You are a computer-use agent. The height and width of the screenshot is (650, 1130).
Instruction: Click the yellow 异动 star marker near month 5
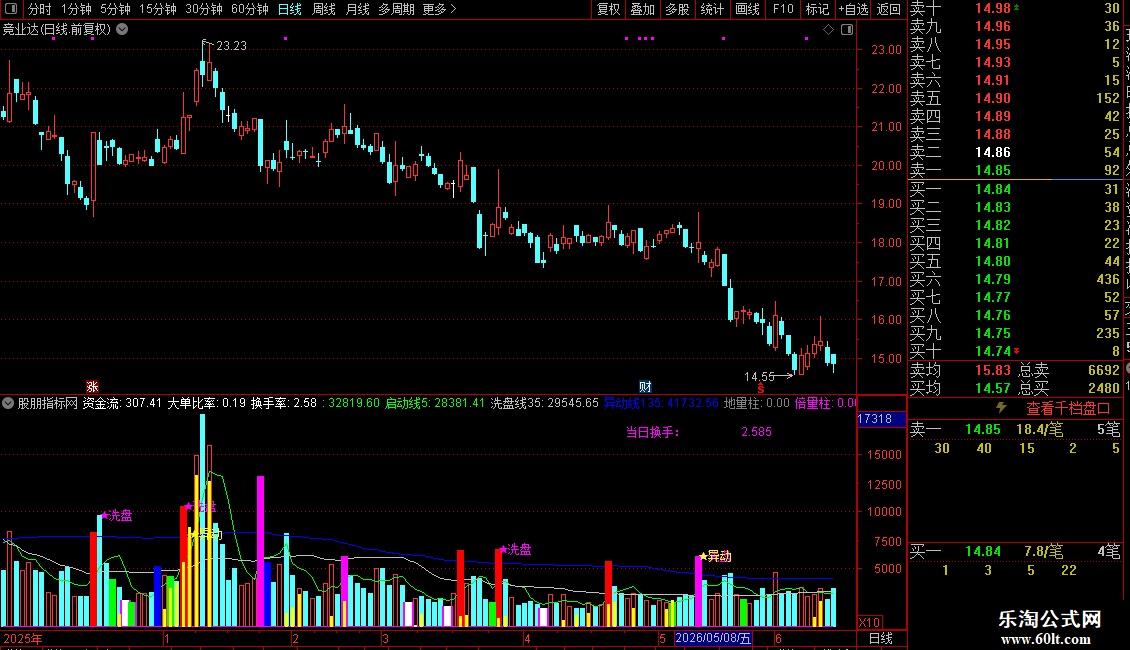click(716, 556)
